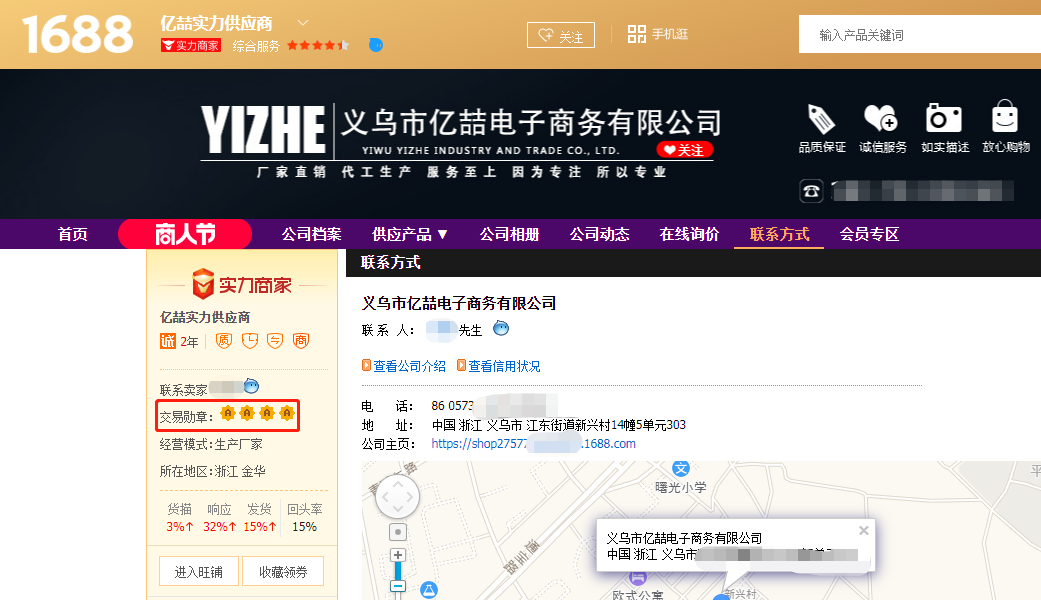The height and width of the screenshot is (600, 1041).
Task: Click the map zoom in plus button
Action: coord(398,555)
